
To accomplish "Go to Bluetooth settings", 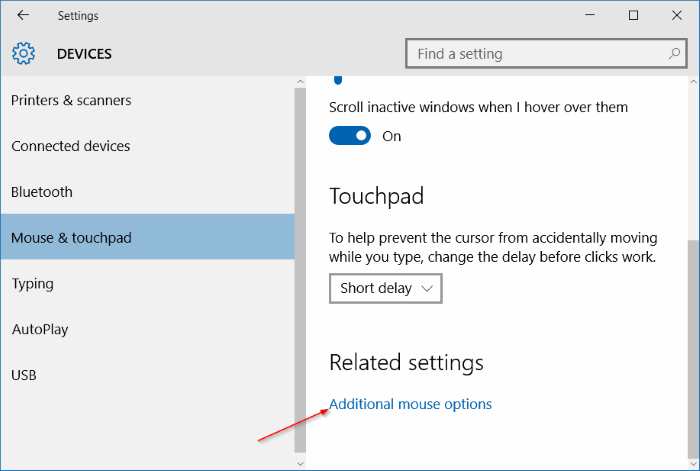I will [x=42, y=192].
